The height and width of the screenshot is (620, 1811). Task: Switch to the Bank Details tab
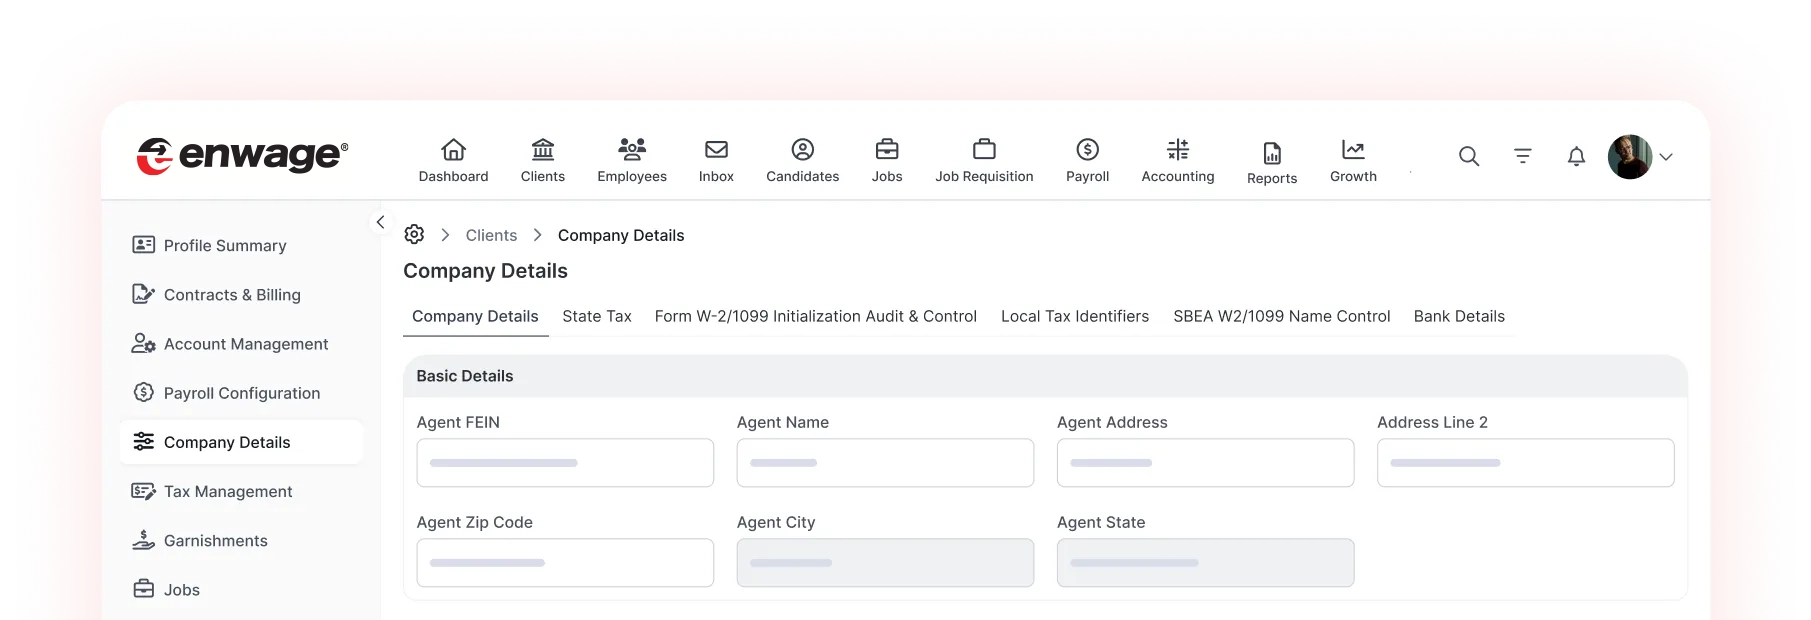click(x=1458, y=316)
